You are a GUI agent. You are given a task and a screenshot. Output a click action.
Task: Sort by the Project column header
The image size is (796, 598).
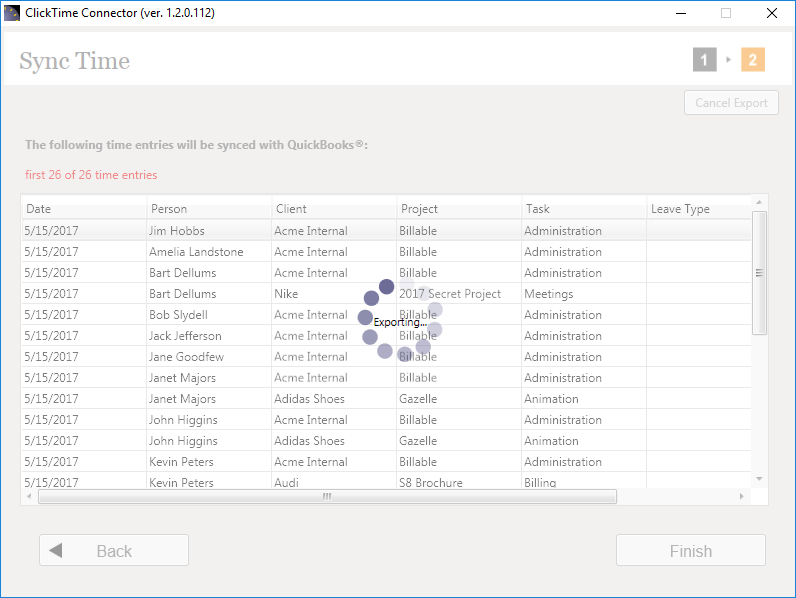pyautogui.click(x=459, y=209)
